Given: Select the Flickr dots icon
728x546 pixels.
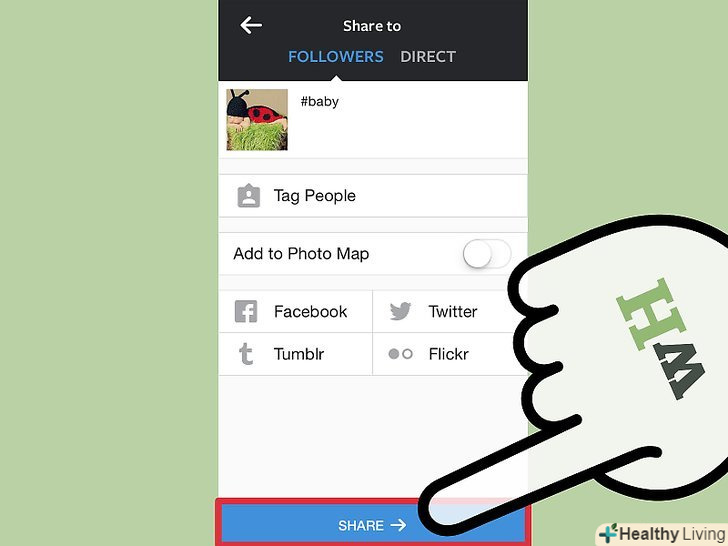Looking at the screenshot, I should point(400,354).
